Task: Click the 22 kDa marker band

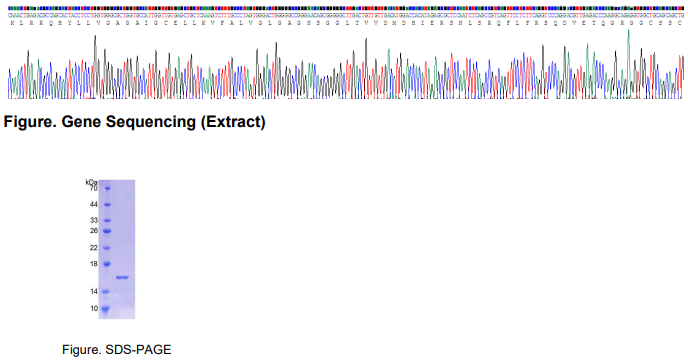Action: [107, 248]
